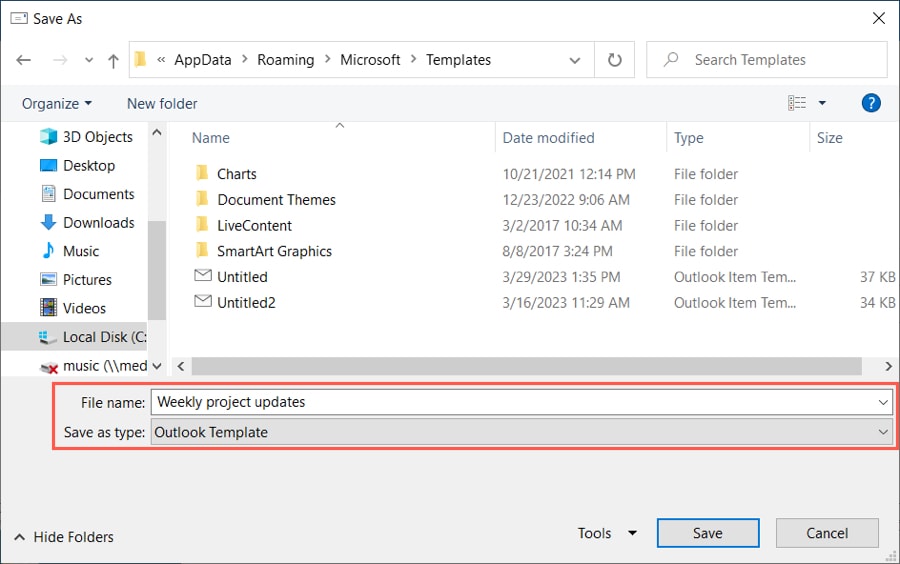Collapse the pane with Hide Folders

64,537
